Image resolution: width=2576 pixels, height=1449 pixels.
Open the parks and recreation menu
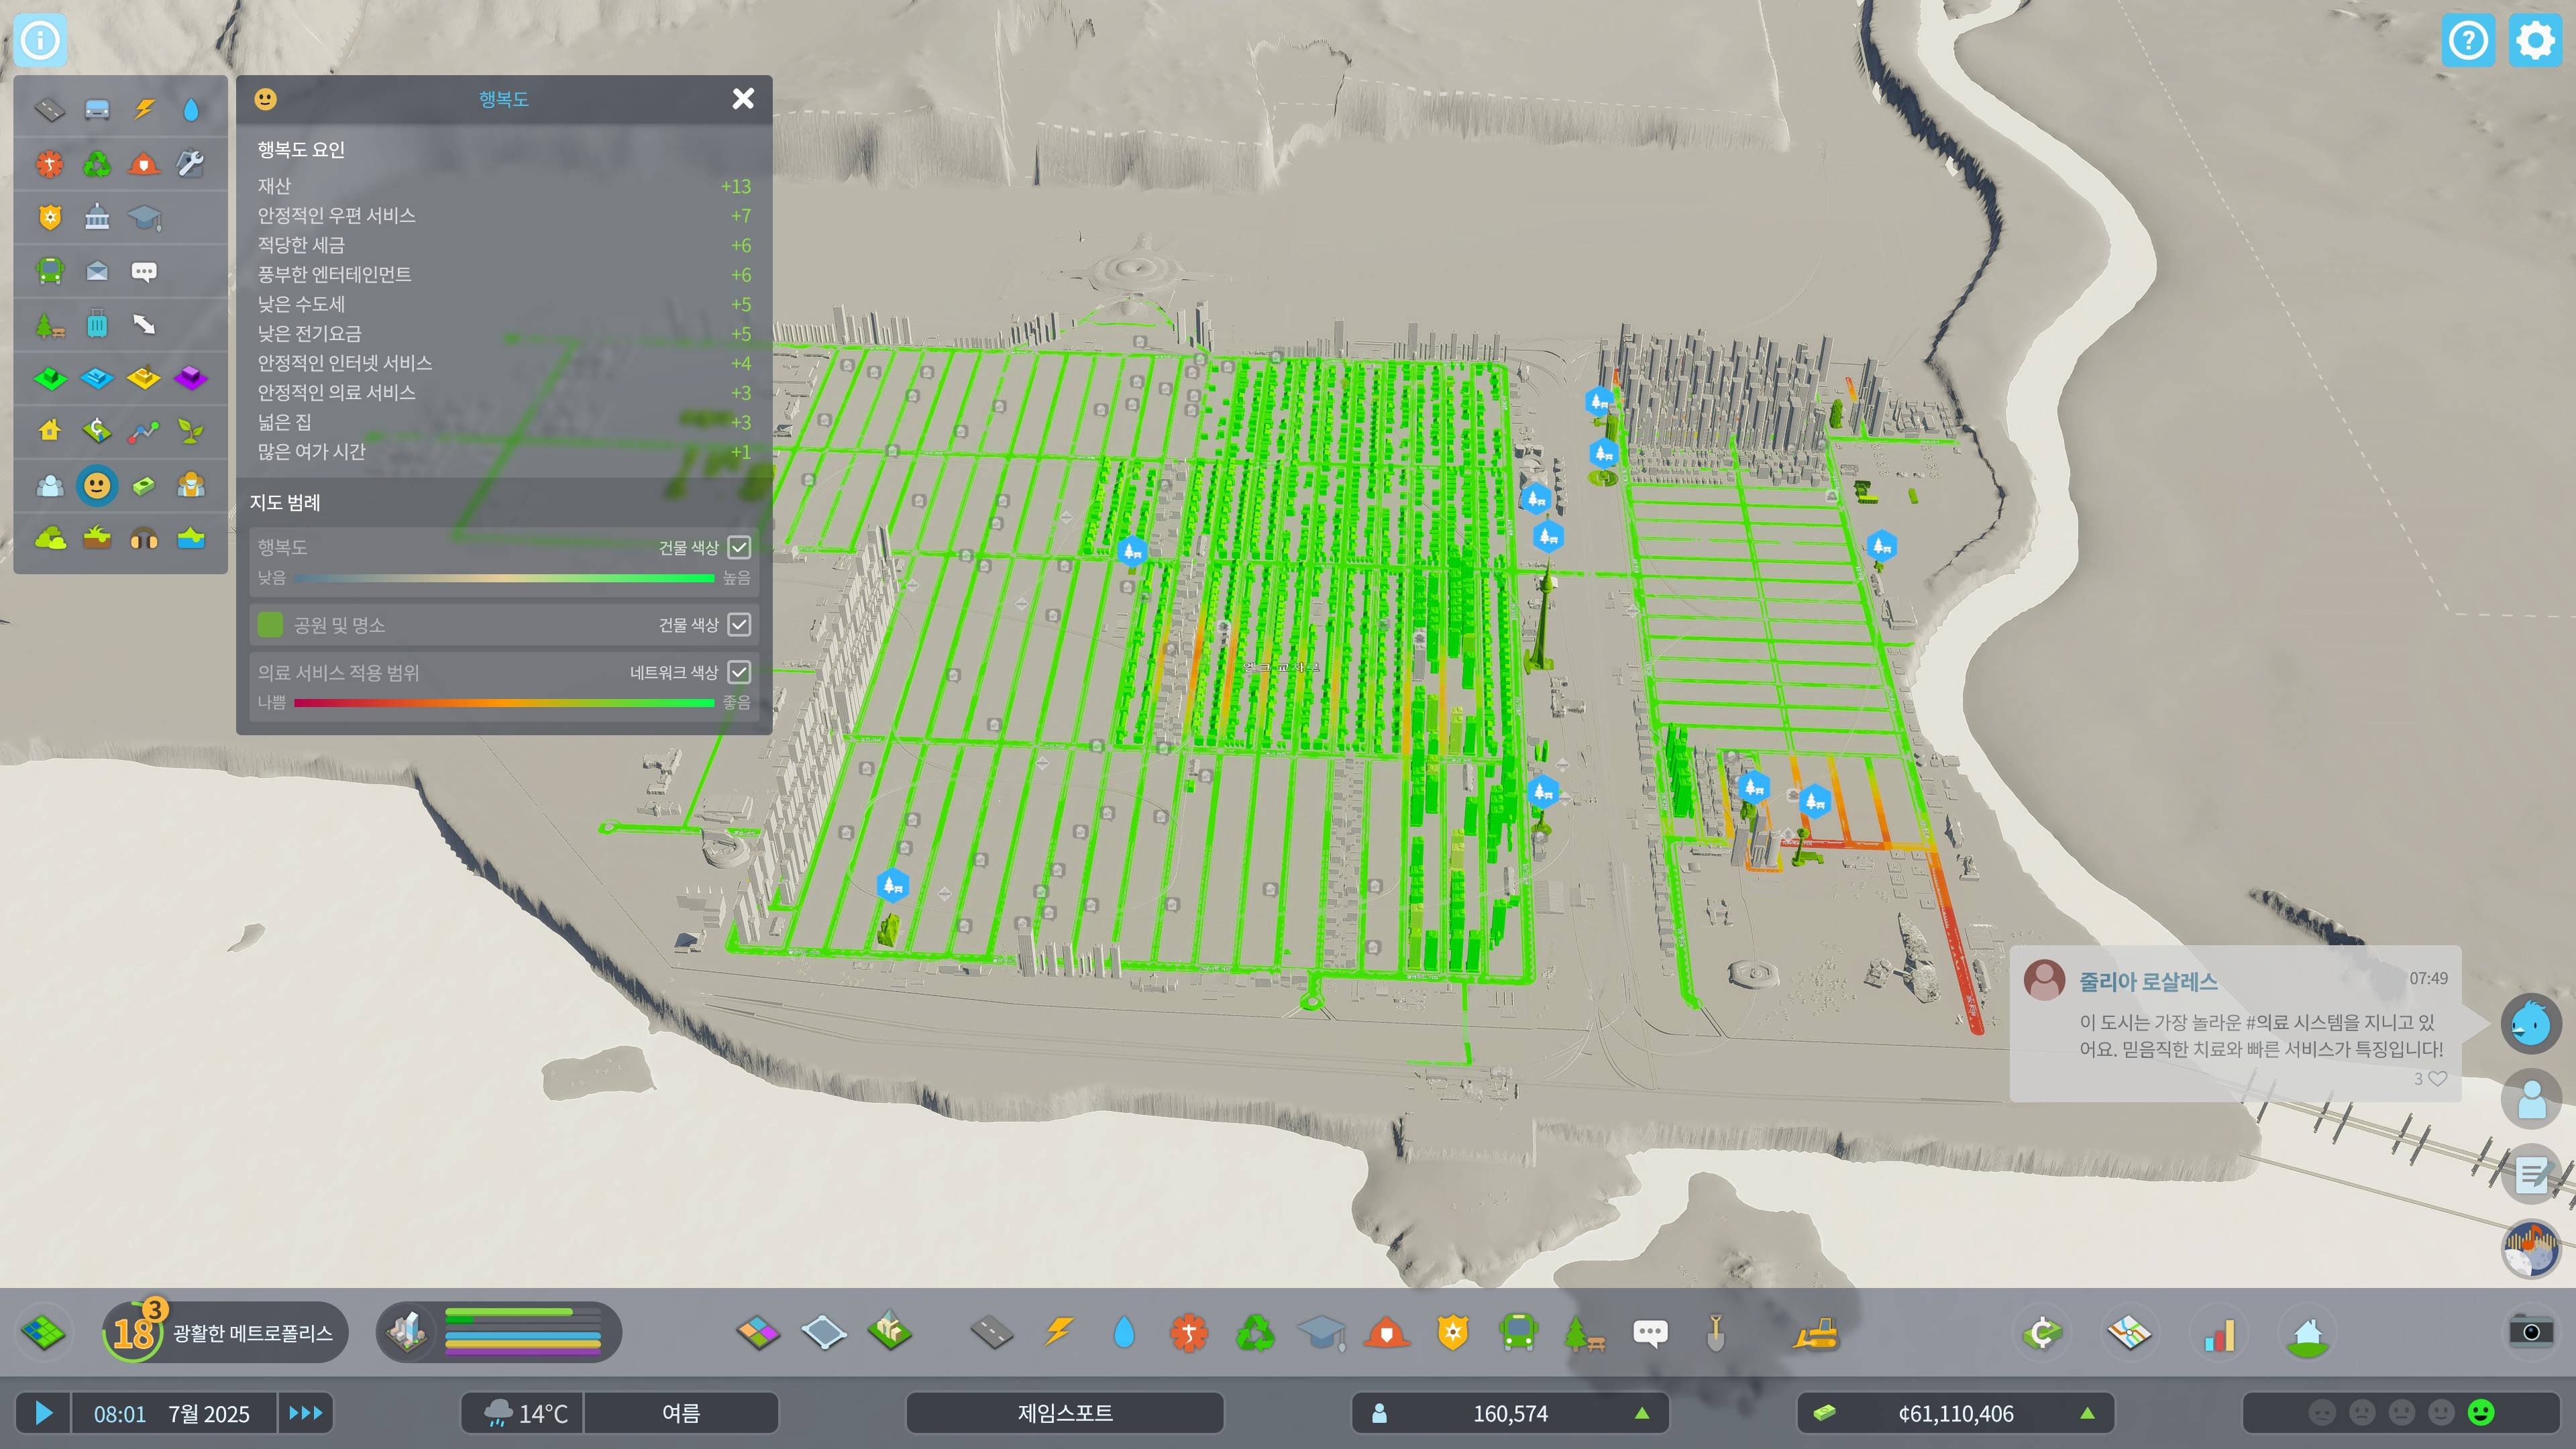pyautogui.click(x=1584, y=1333)
